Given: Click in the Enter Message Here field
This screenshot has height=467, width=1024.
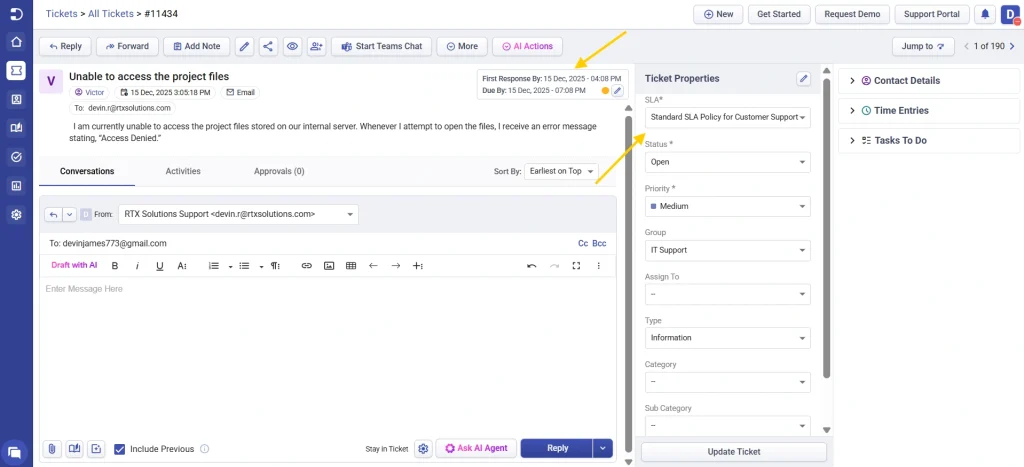Looking at the screenshot, I should pyautogui.click(x=328, y=356).
